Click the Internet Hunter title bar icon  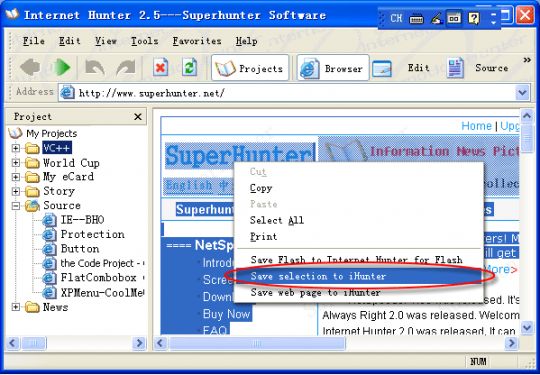(12, 14)
